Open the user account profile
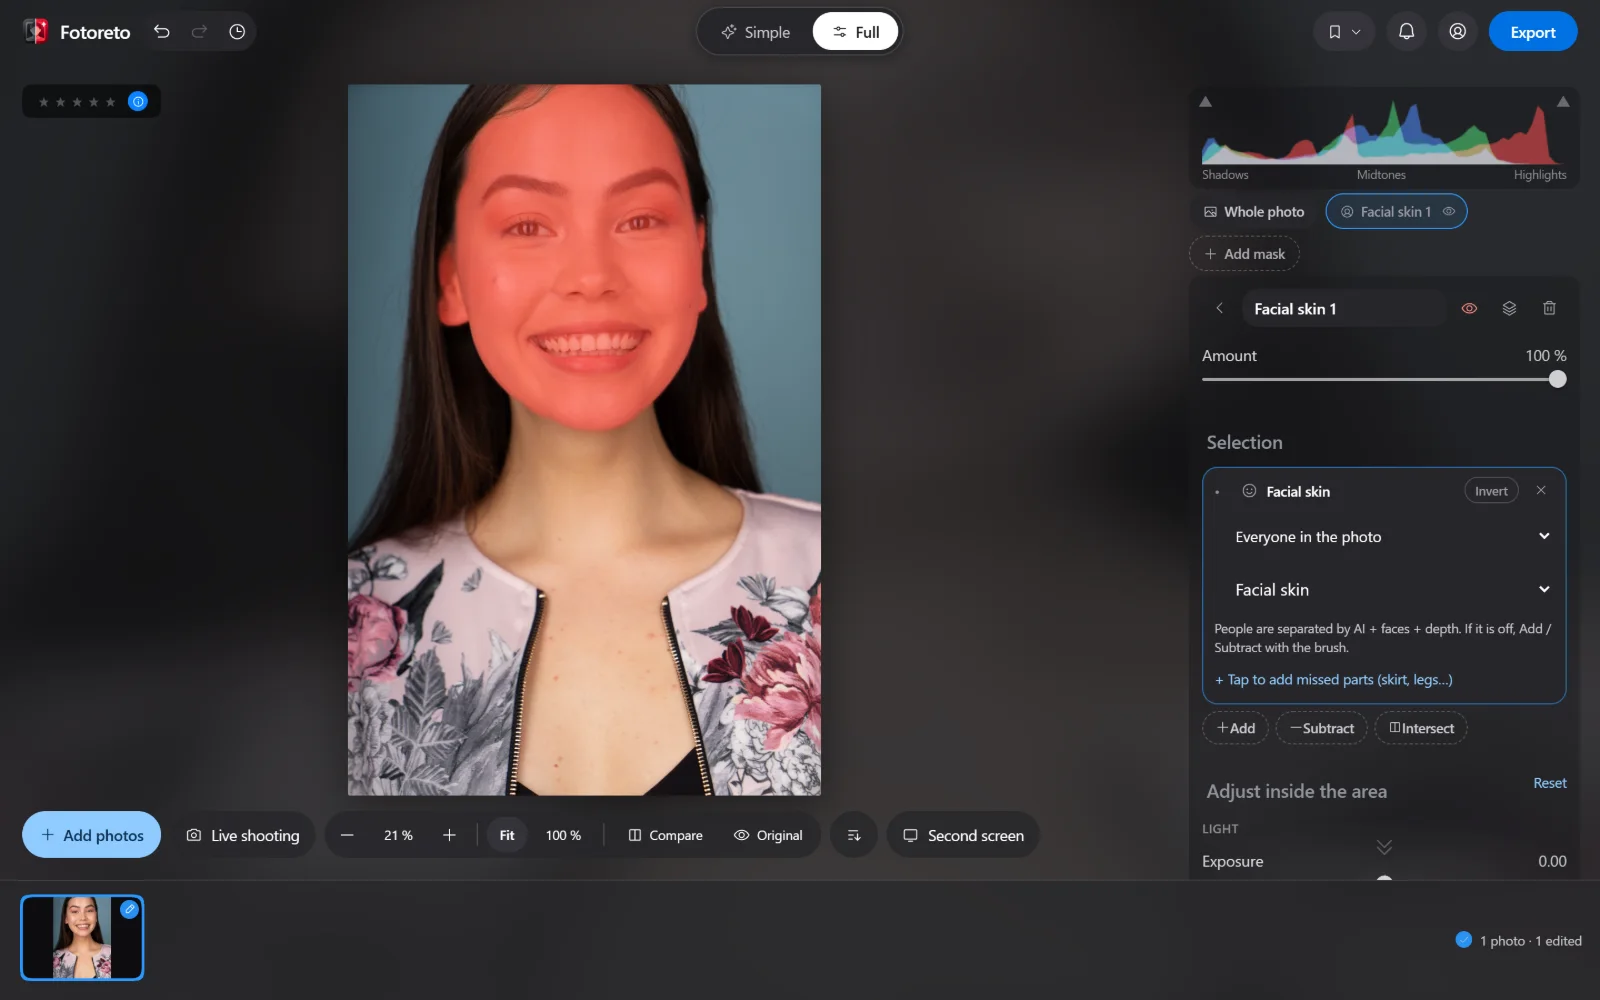1600x1000 pixels. 1458,32
